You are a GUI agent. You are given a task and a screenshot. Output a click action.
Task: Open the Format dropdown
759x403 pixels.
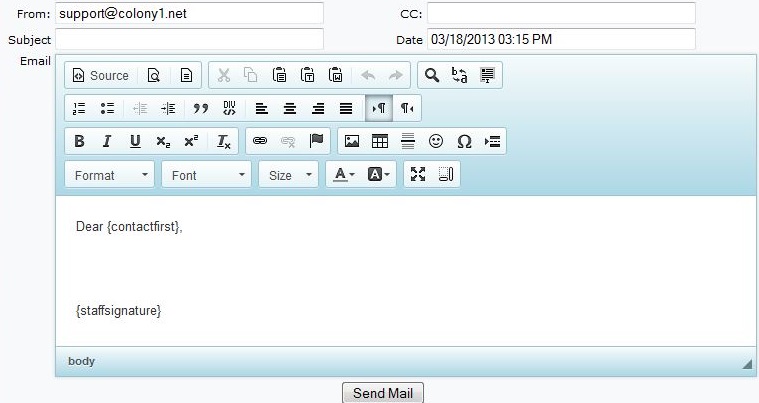click(x=110, y=175)
